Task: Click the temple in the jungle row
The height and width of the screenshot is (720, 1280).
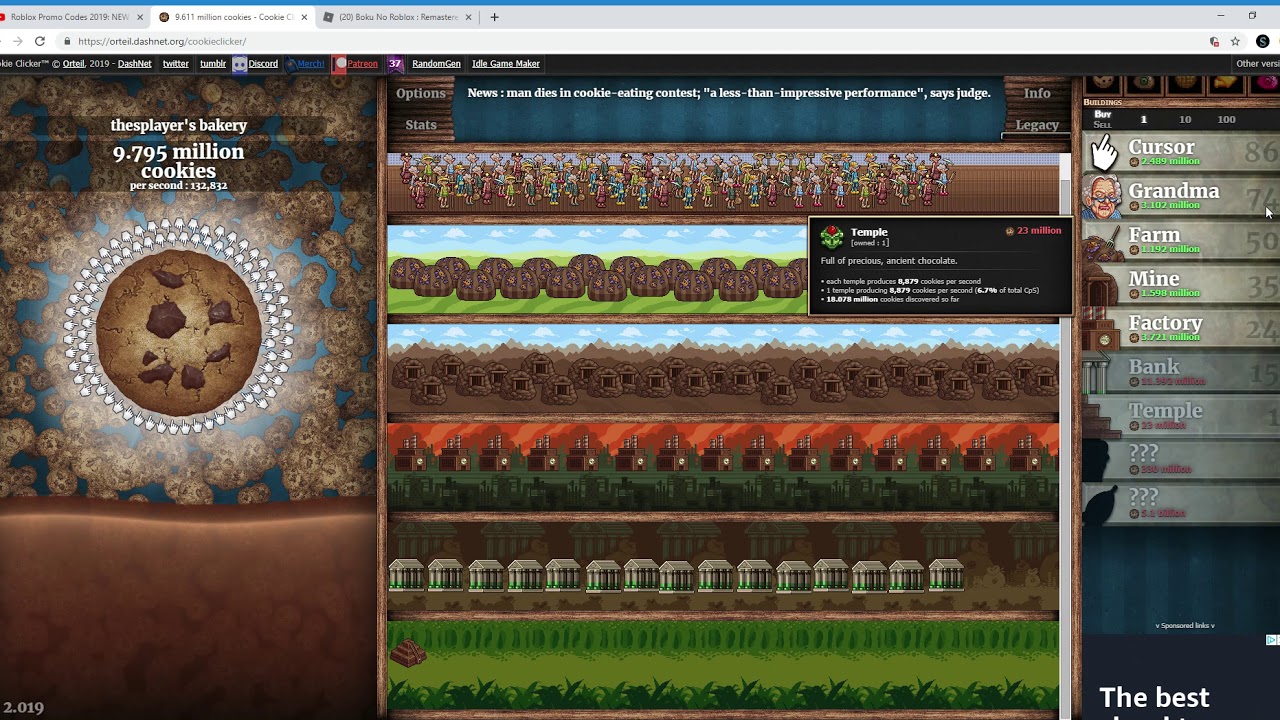Action: coord(408,654)
